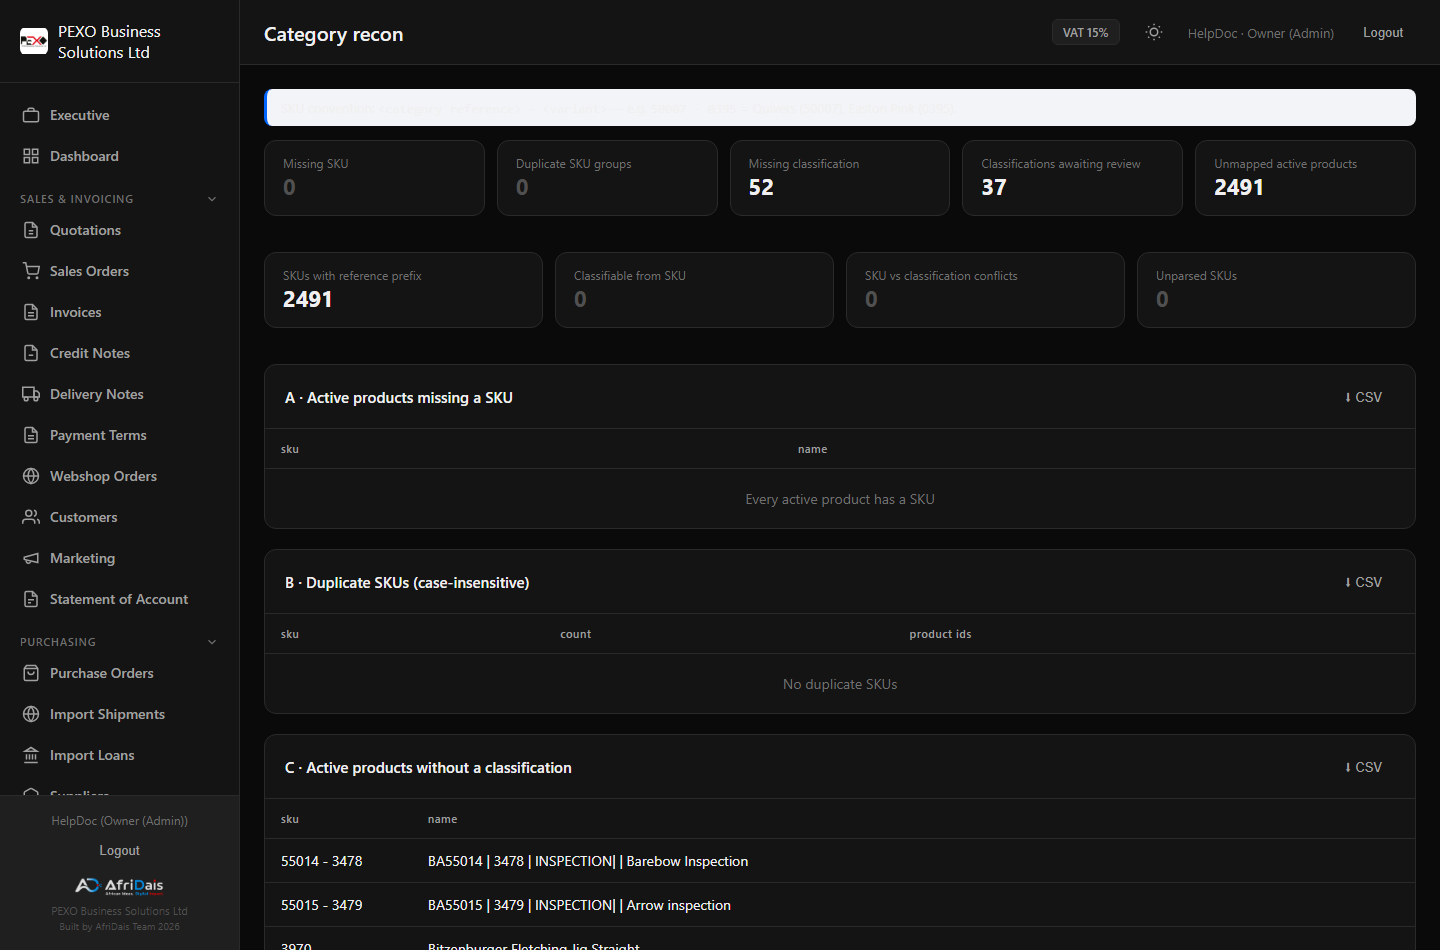Click the Invoices document icon

31,312
